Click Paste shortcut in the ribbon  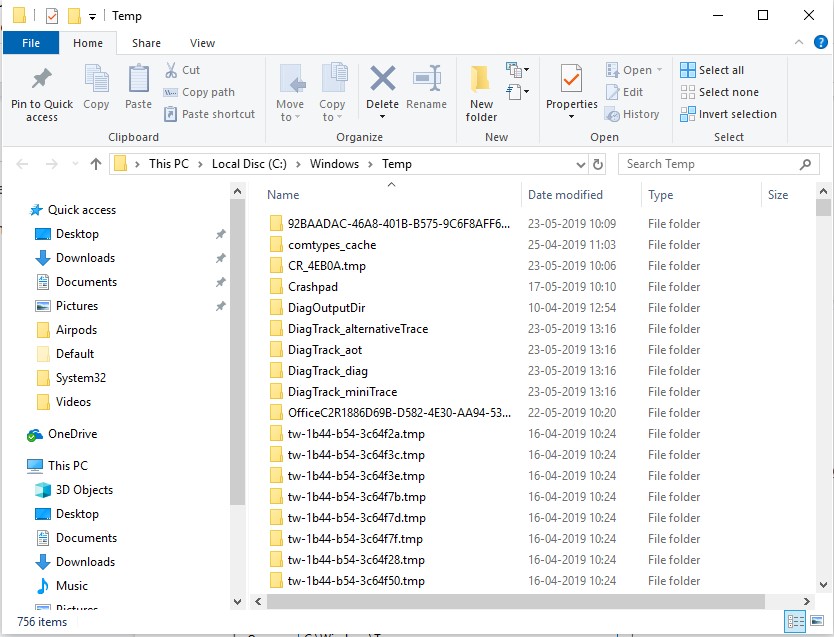point(209,114)
